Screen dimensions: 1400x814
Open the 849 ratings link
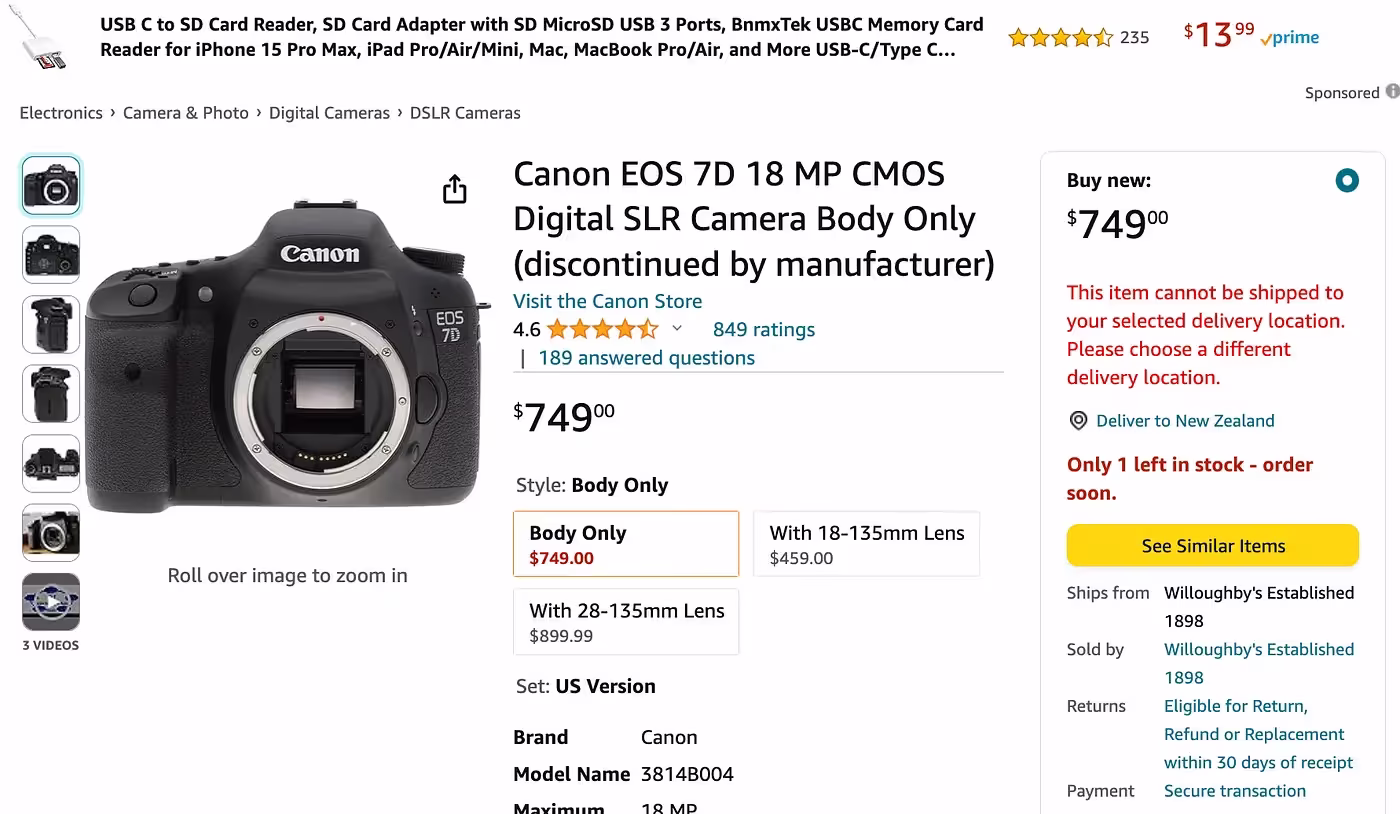click(x=763, y=329)
